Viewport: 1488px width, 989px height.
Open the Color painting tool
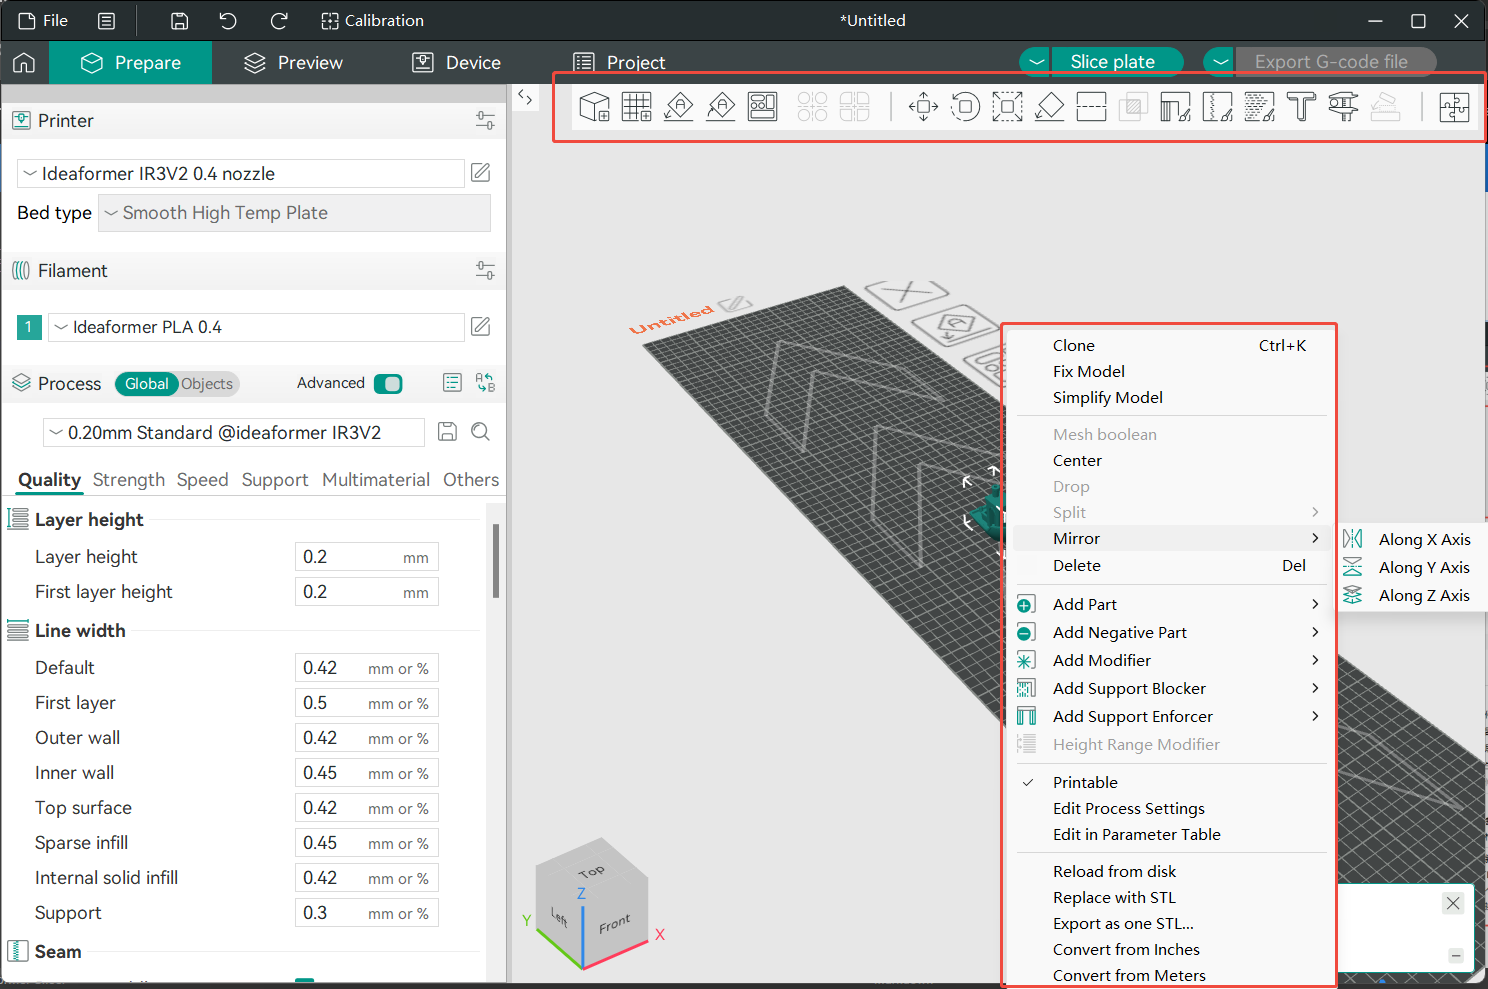(x=1259, y=106)
